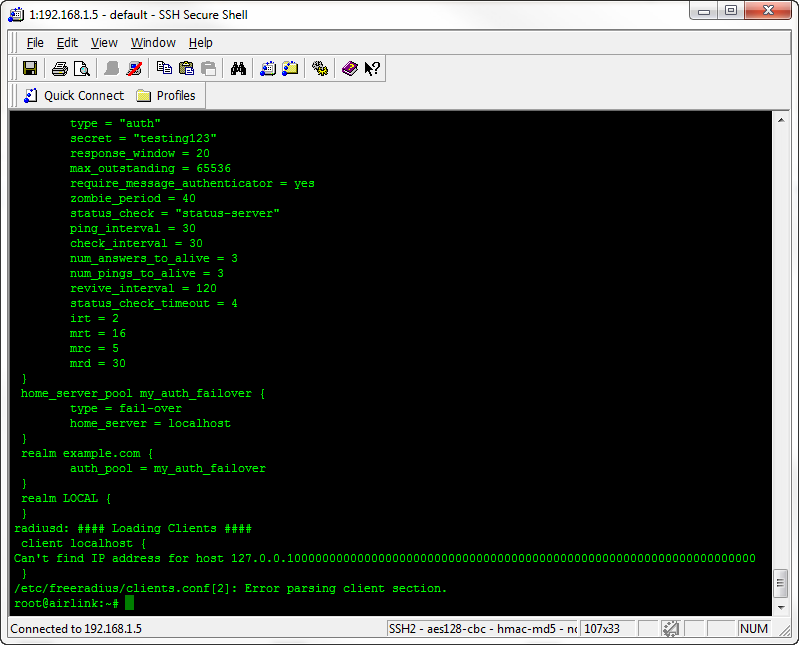Screen dimensions: 799x645
Task: Click 'response_window = 20' line
Action: [140, 153]
